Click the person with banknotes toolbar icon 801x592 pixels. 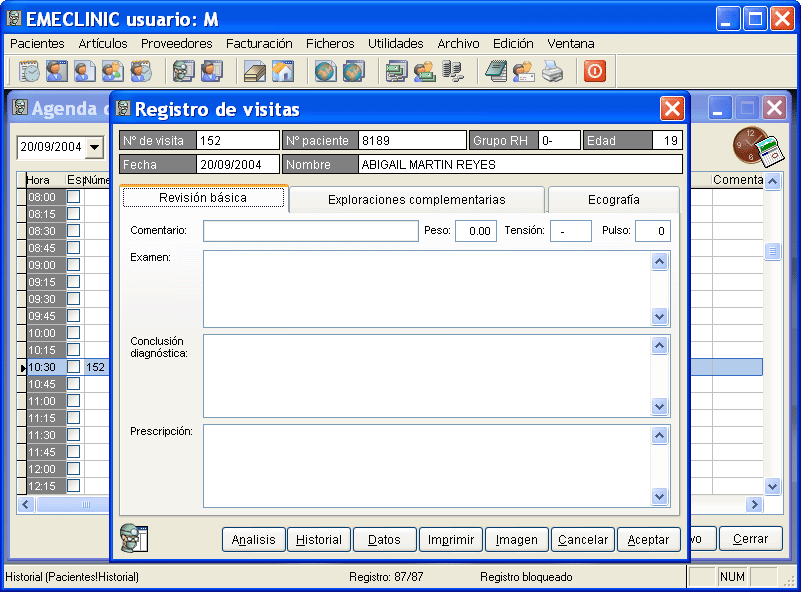click(425, 71)
